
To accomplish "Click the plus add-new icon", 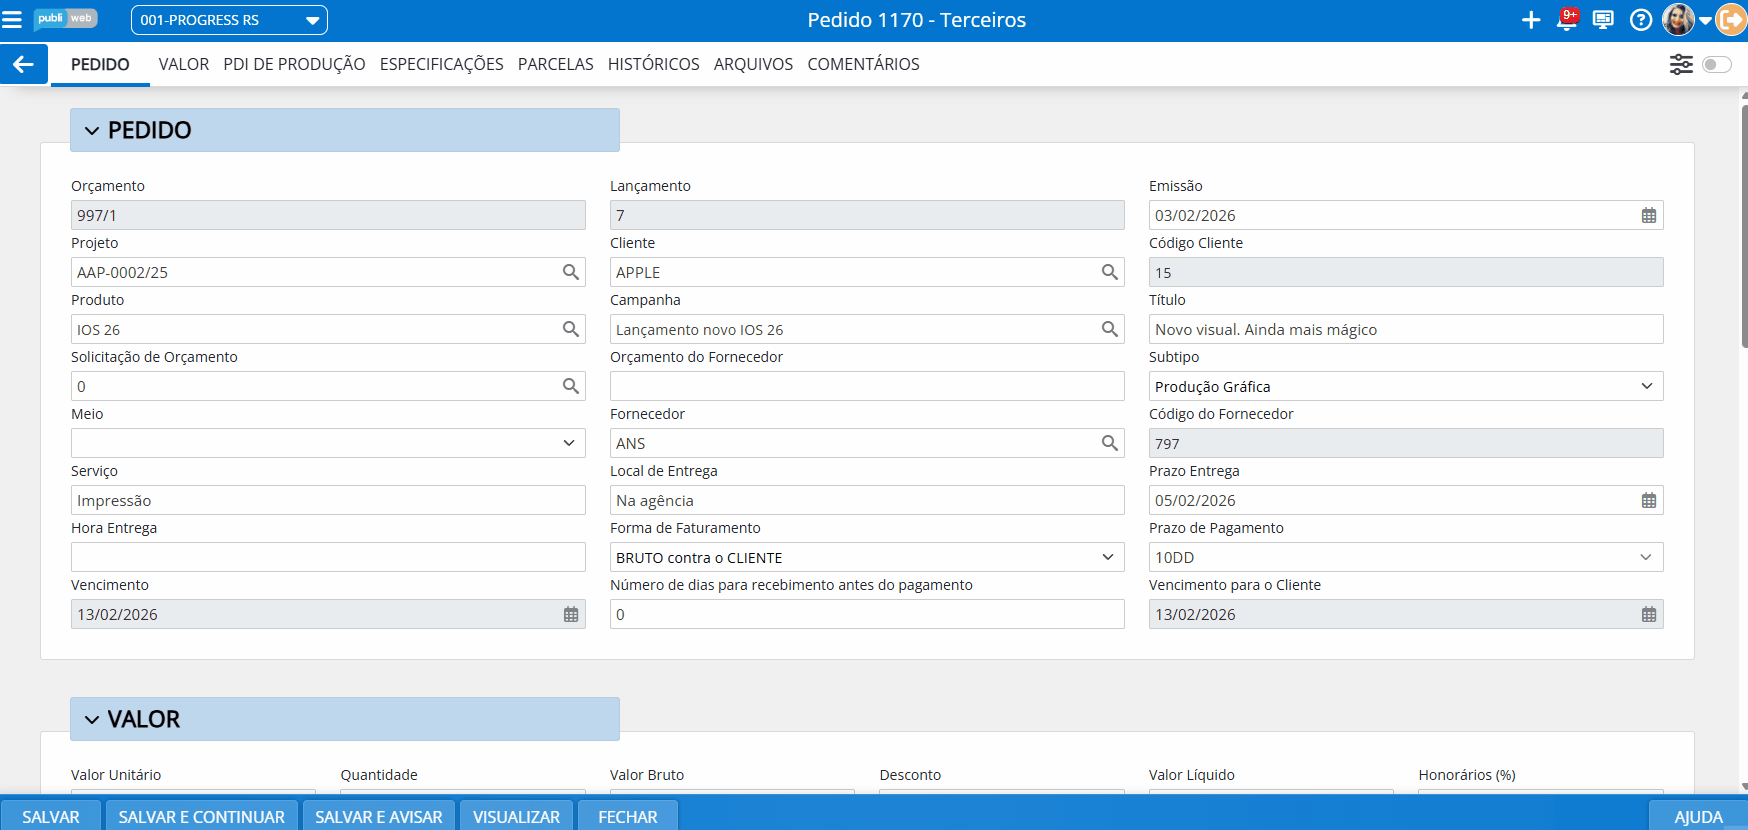I will pyautogui.click(x=1530, y=20).
